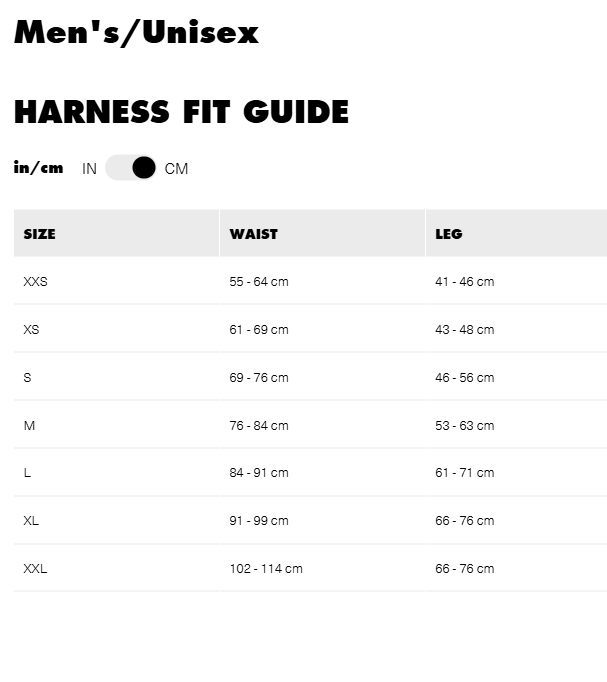Toggle the in/cm unit switch

(131, 168)
